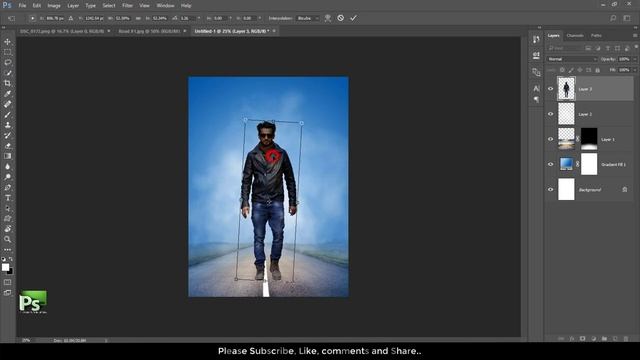Toggle relative positioning triangle in options bar

(x=71, y=18)
